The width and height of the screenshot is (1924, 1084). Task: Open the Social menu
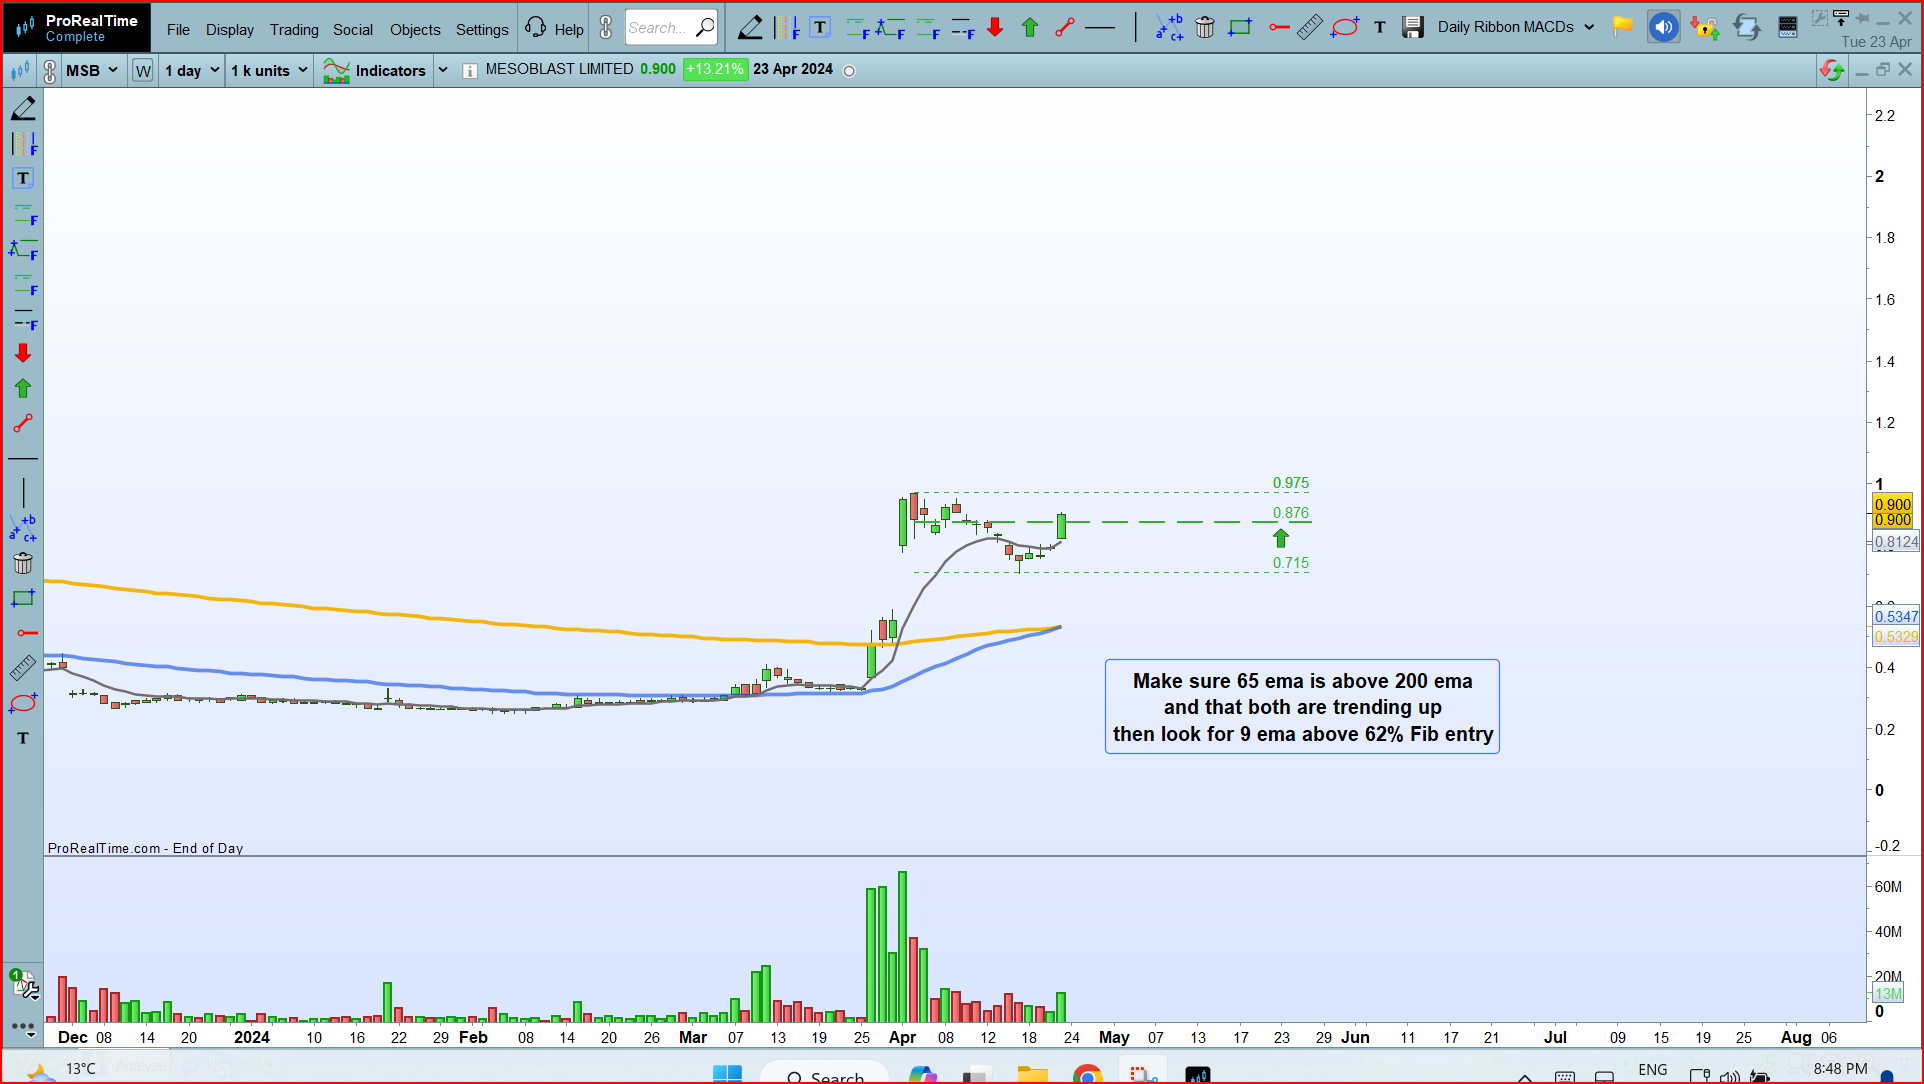353,29
